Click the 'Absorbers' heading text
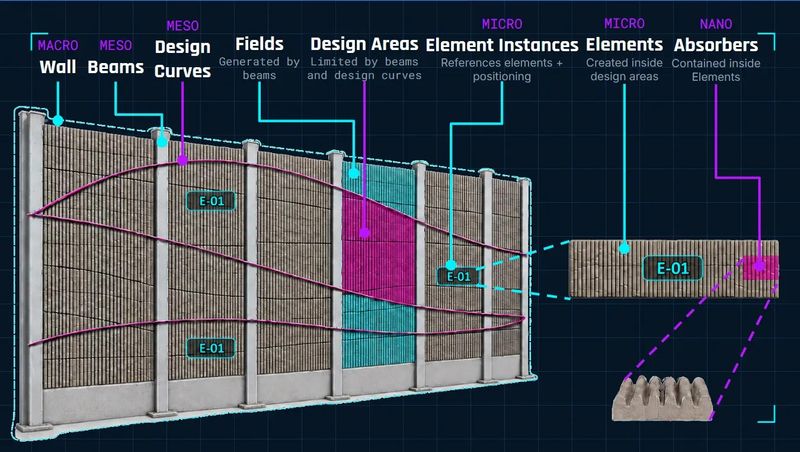Screen dimensions: 800x452 [x=716, y=45]
